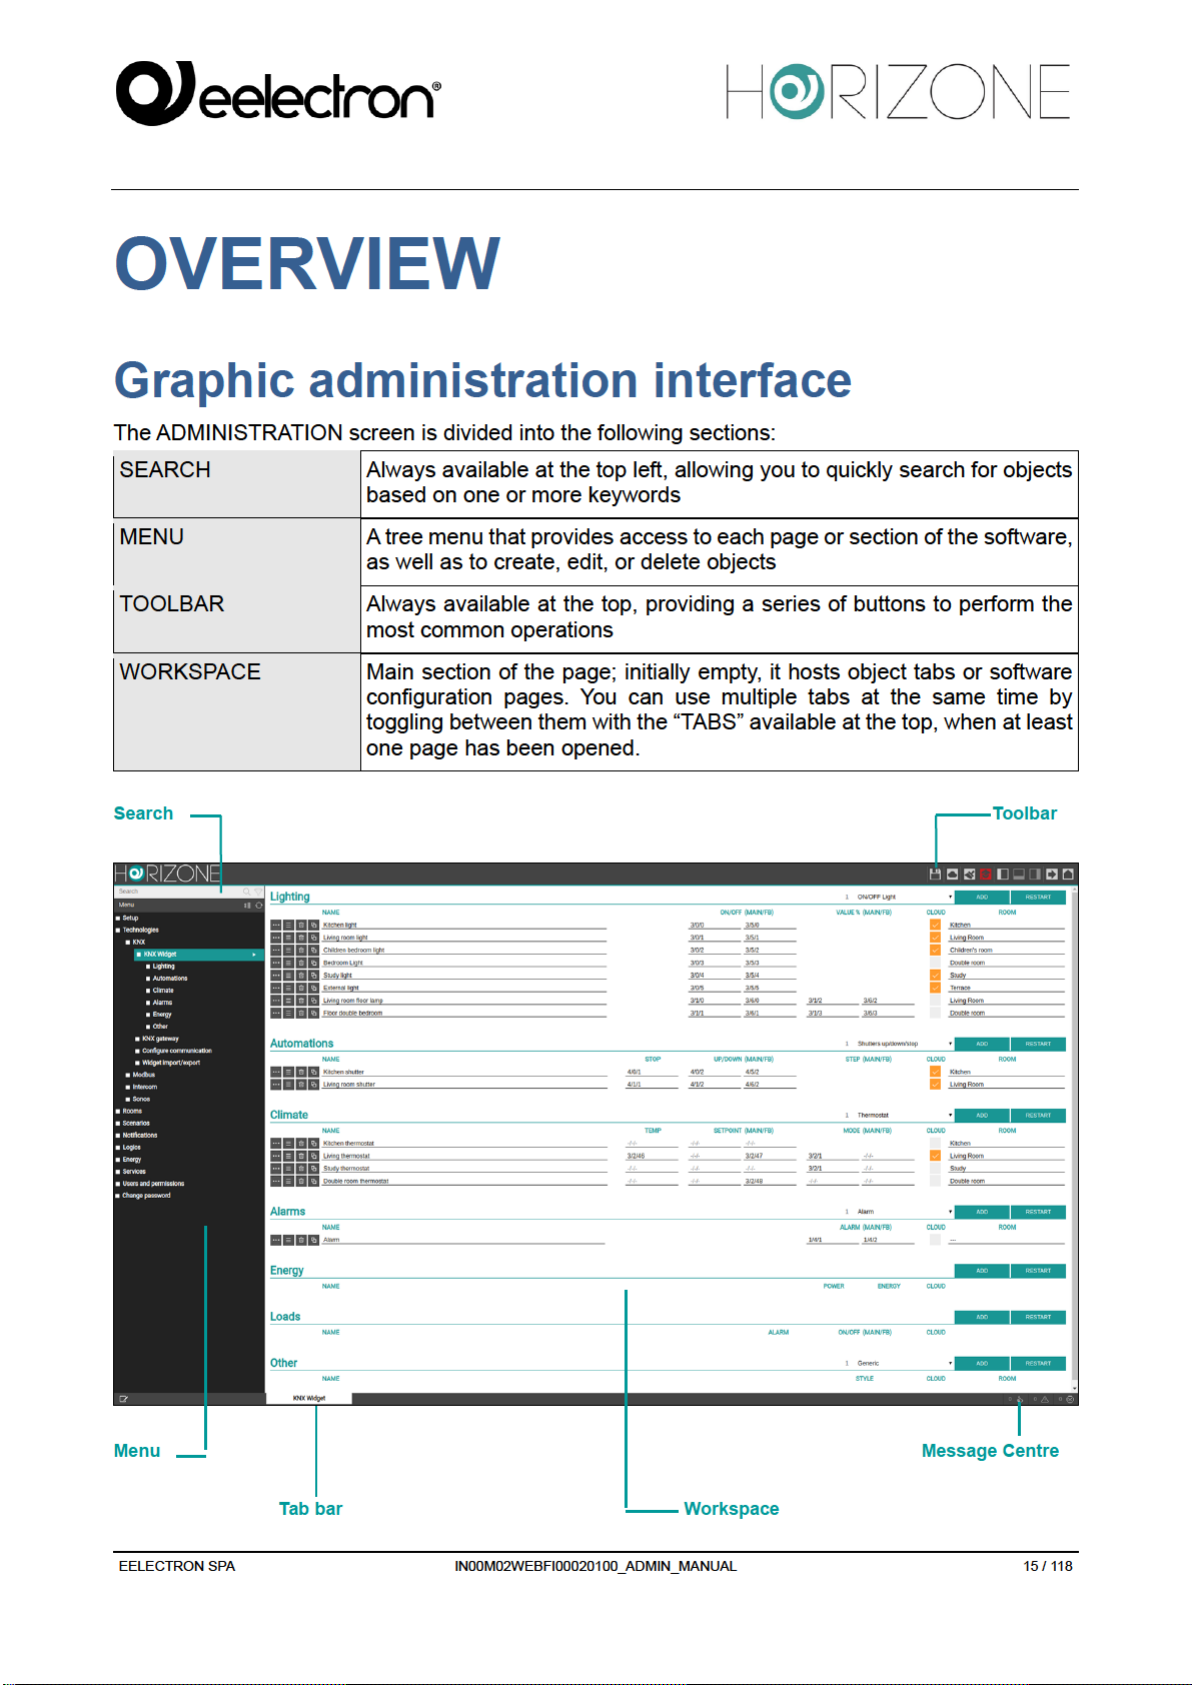Click the warning triangle icon in status bar
This screenshot has height=1685, width=1192.
coord(1045,1399)
